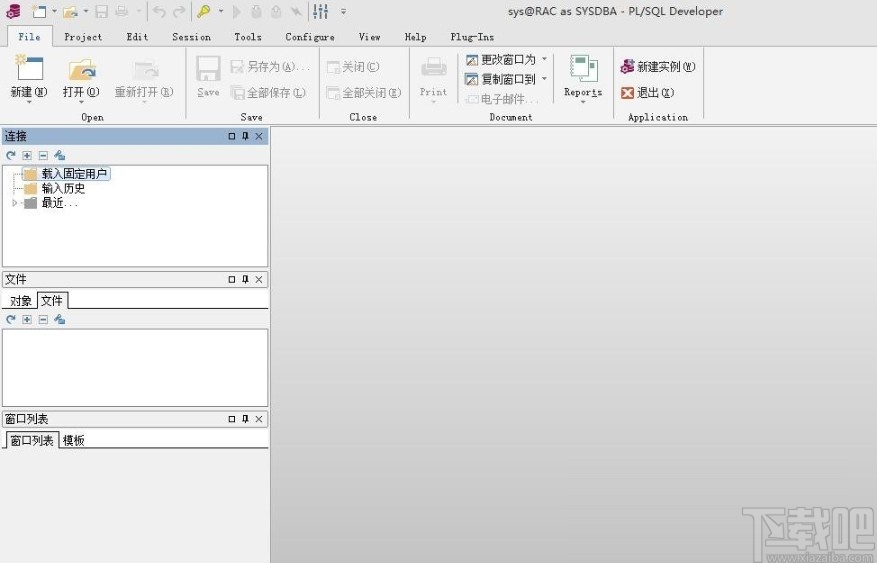The width and height of the screenshot is (877, 563).
Task: Open preferences sliders icon in quick toolbar
Action: click(321, 12)
